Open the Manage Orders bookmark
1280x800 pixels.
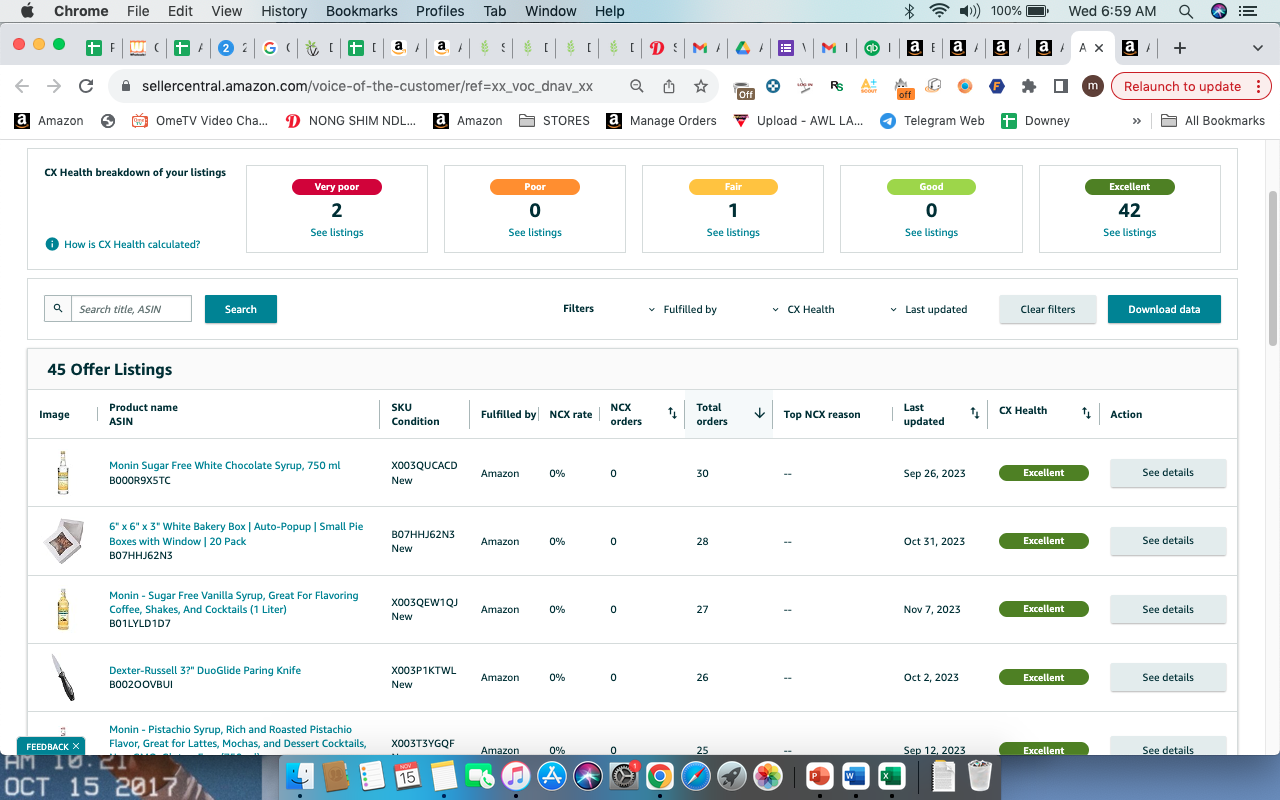[x=661, y=121]
